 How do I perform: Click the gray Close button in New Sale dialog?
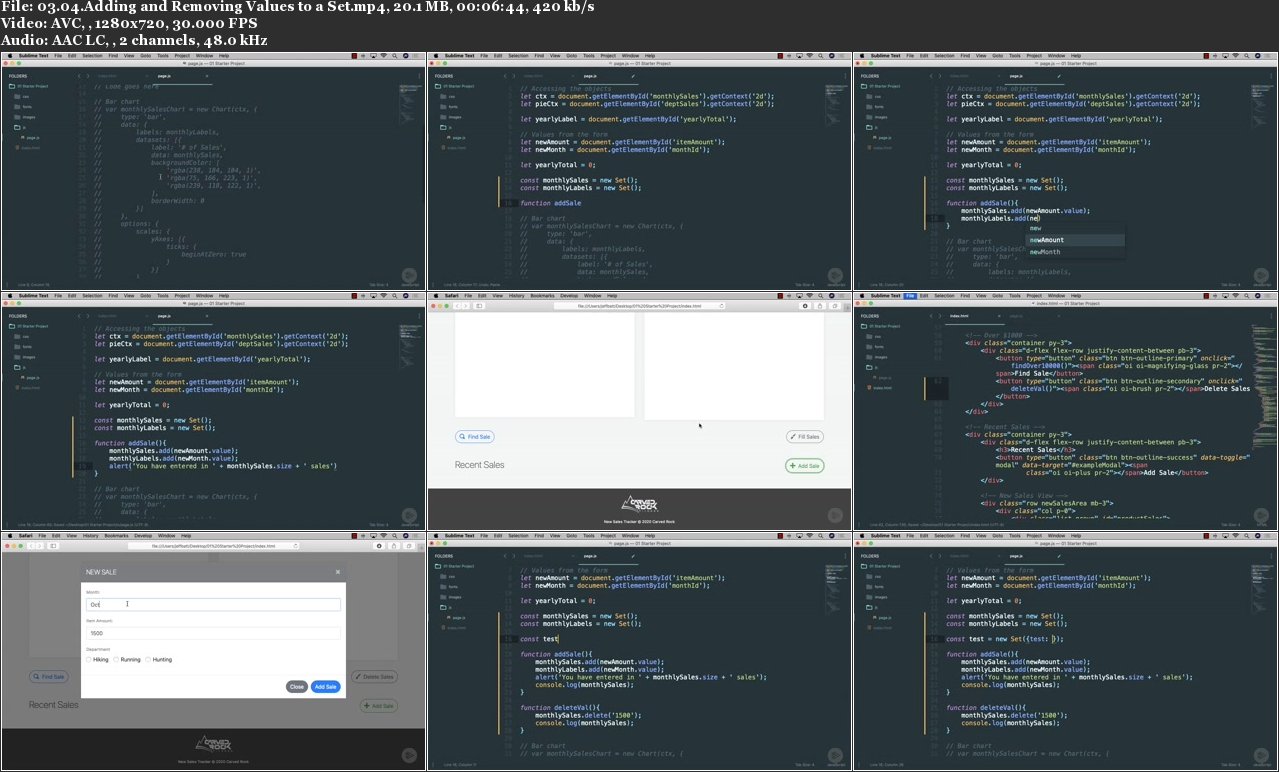296,687
